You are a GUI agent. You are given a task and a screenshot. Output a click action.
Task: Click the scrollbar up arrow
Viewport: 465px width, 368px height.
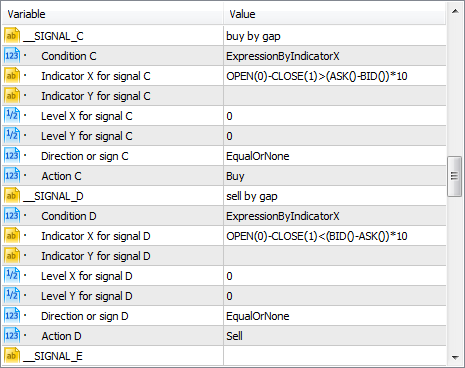coord(455,12)
